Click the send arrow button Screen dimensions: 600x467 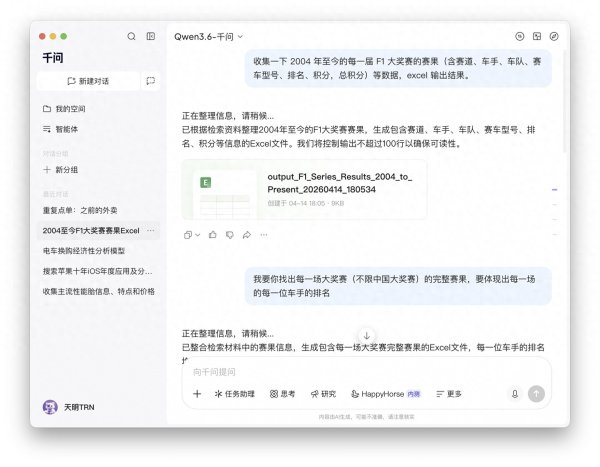click(536, 394)
